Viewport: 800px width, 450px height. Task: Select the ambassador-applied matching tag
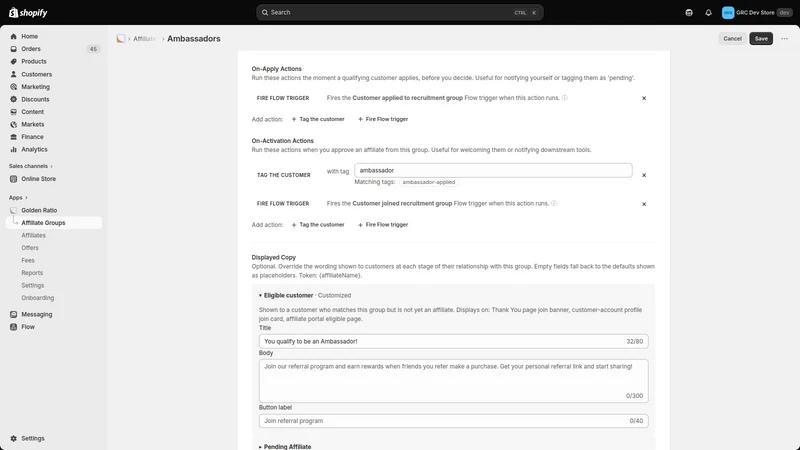tap(429, 182)
